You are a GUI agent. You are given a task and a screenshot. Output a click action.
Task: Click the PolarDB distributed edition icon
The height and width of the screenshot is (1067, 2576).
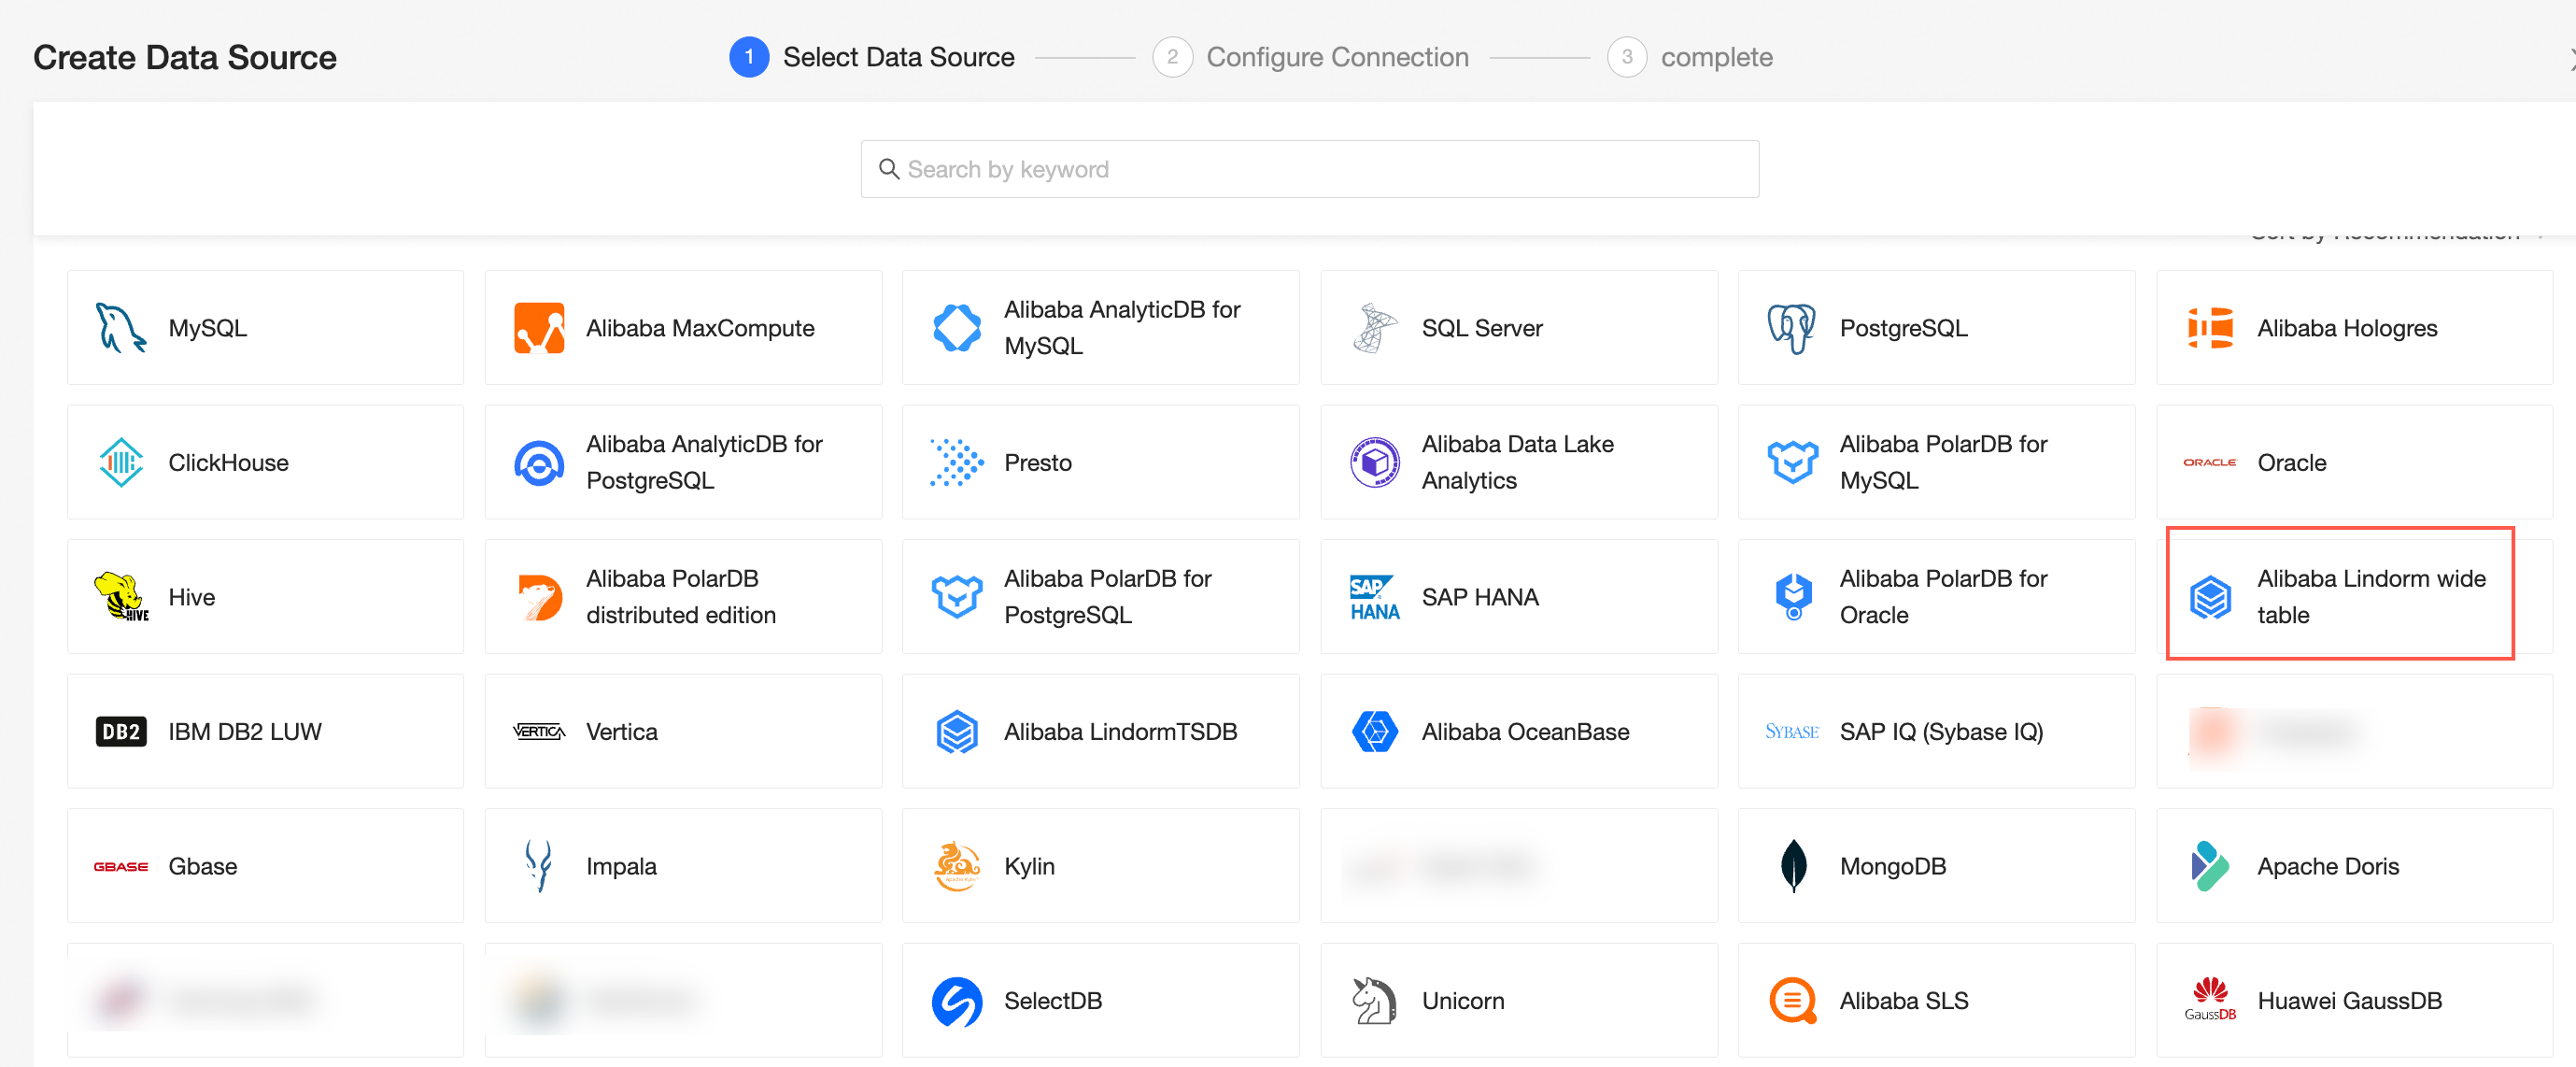(540, 597)
